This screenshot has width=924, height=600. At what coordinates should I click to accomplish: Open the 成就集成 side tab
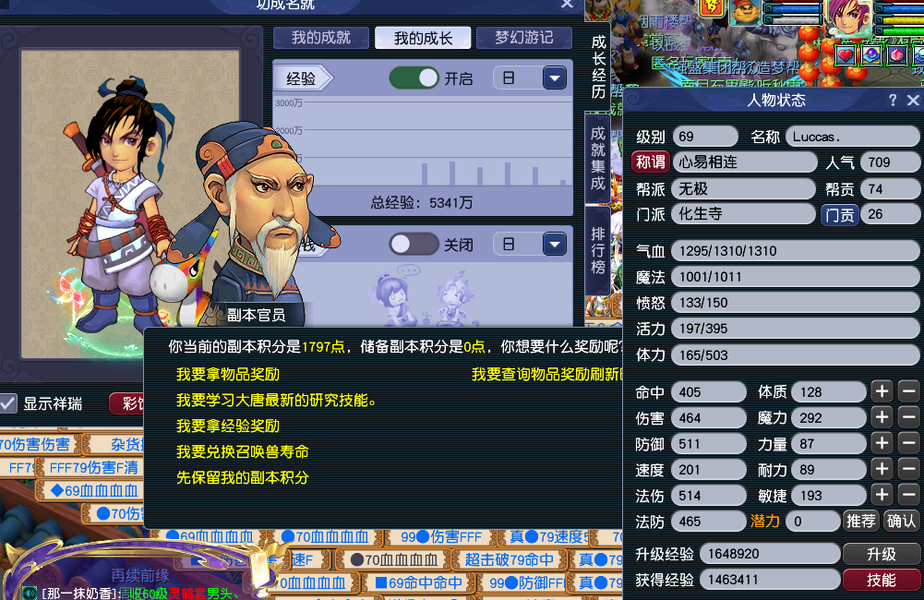[x=598, y=158]
